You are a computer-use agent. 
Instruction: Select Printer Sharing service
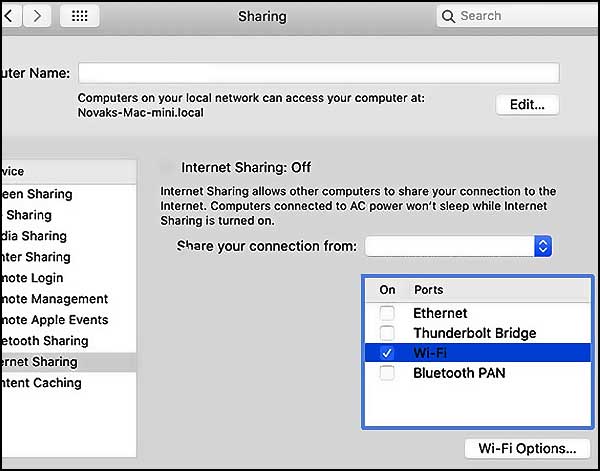pos(68,257)
